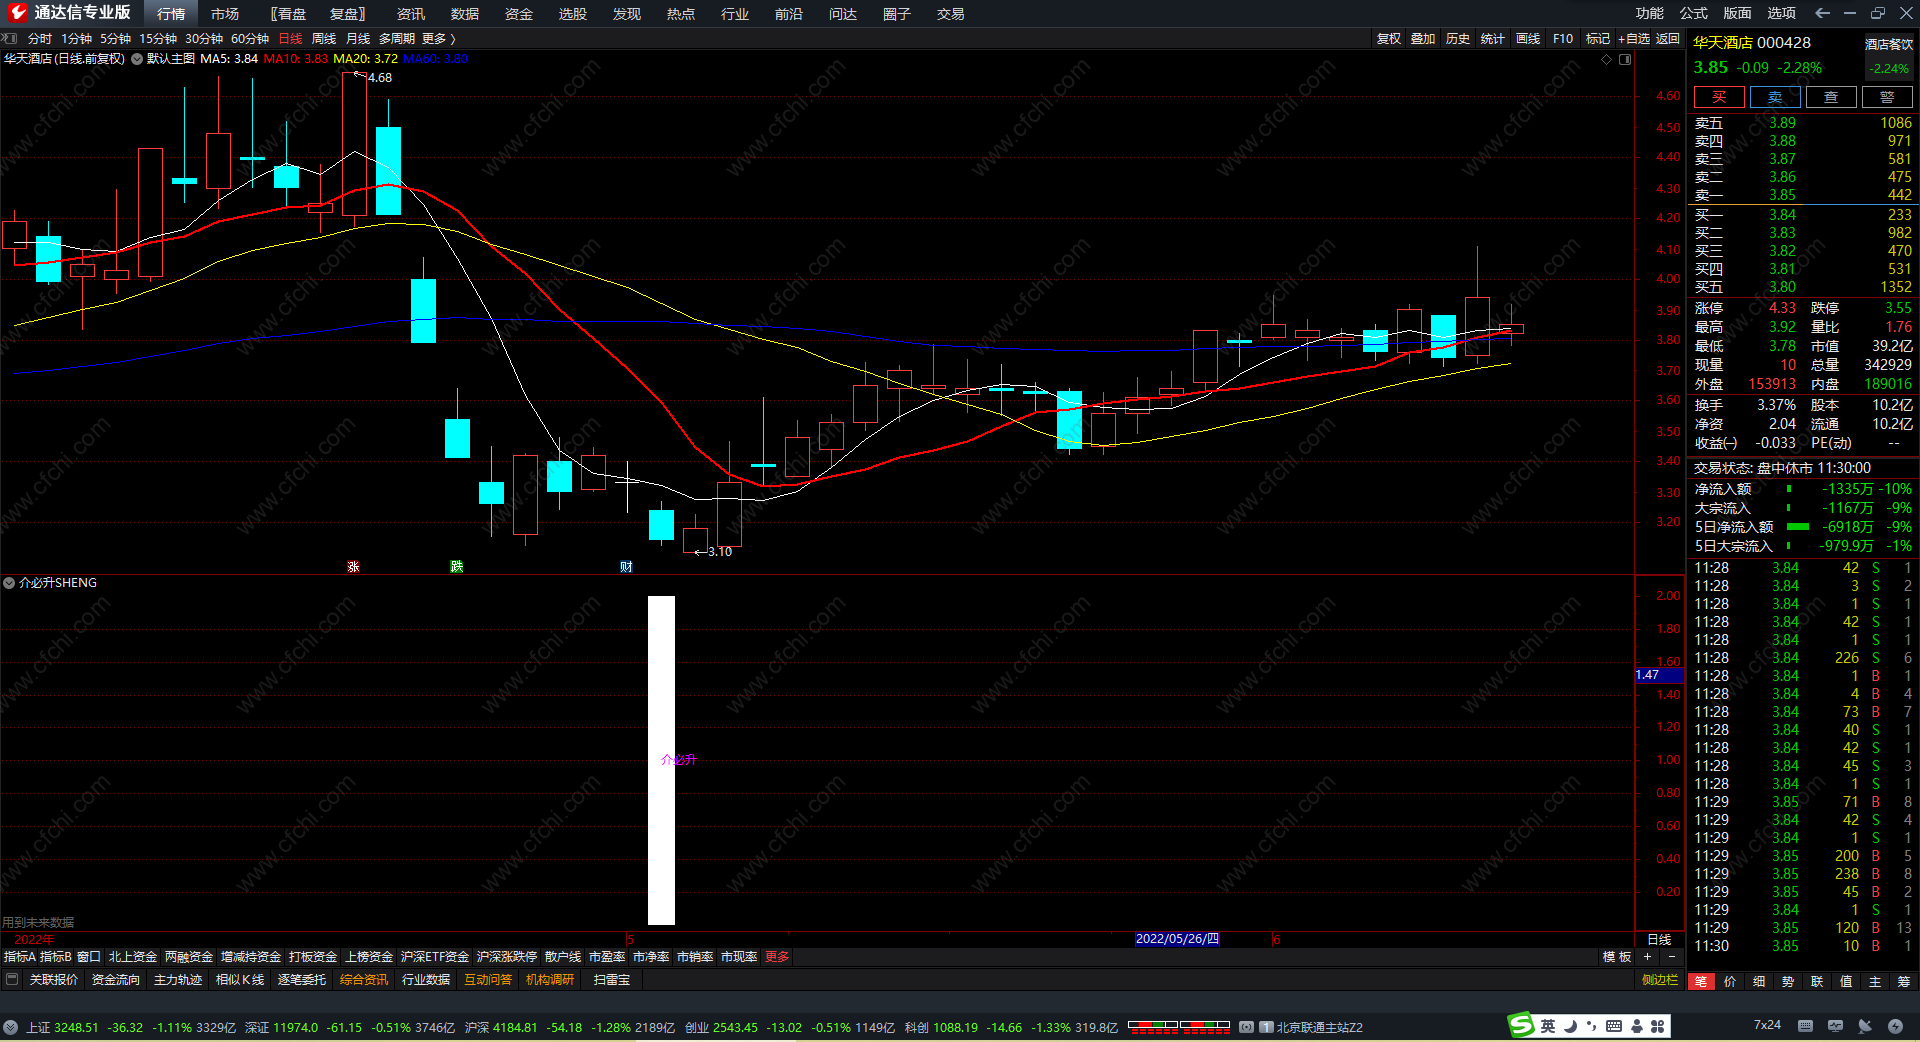The width and height of the screenshot is (1920, 1042).
Task: Click the round chevron icon before 上证
Action: coord(10,1027)
